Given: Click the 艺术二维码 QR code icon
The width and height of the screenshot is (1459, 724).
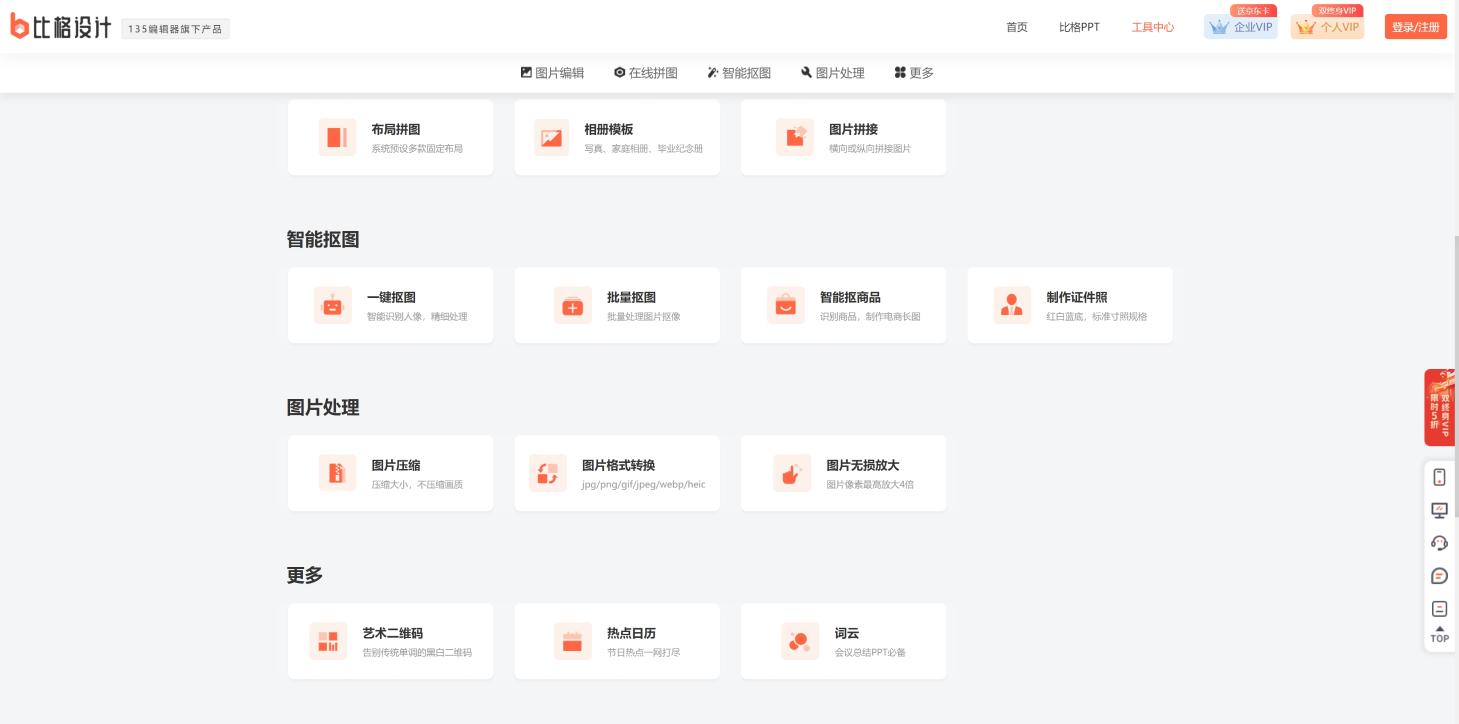Looking at the screenshot, I should click(328, 641).
